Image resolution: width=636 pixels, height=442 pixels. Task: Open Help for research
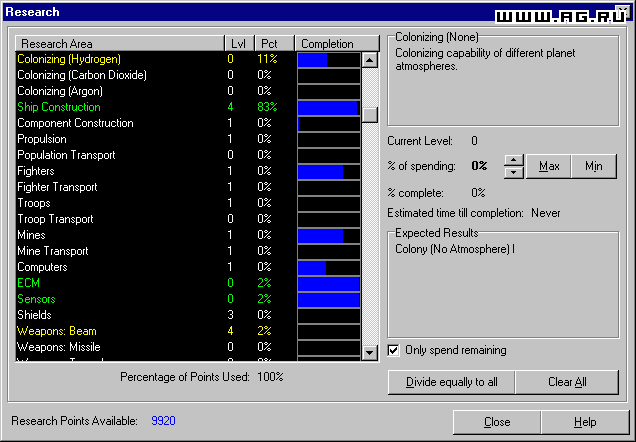pos(585,422)
